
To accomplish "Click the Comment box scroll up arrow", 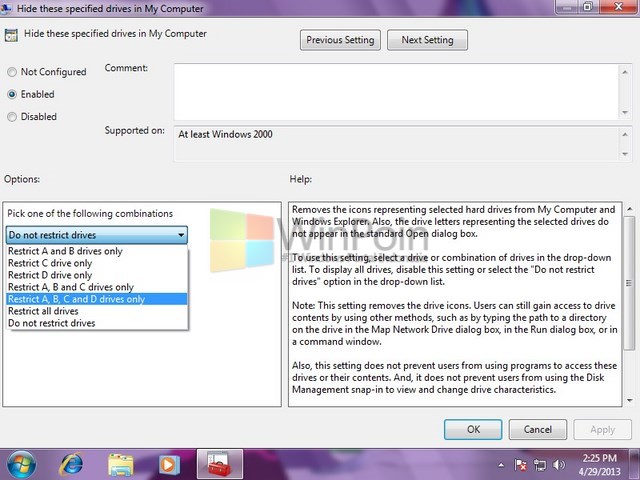I will [x=625, y=72].
